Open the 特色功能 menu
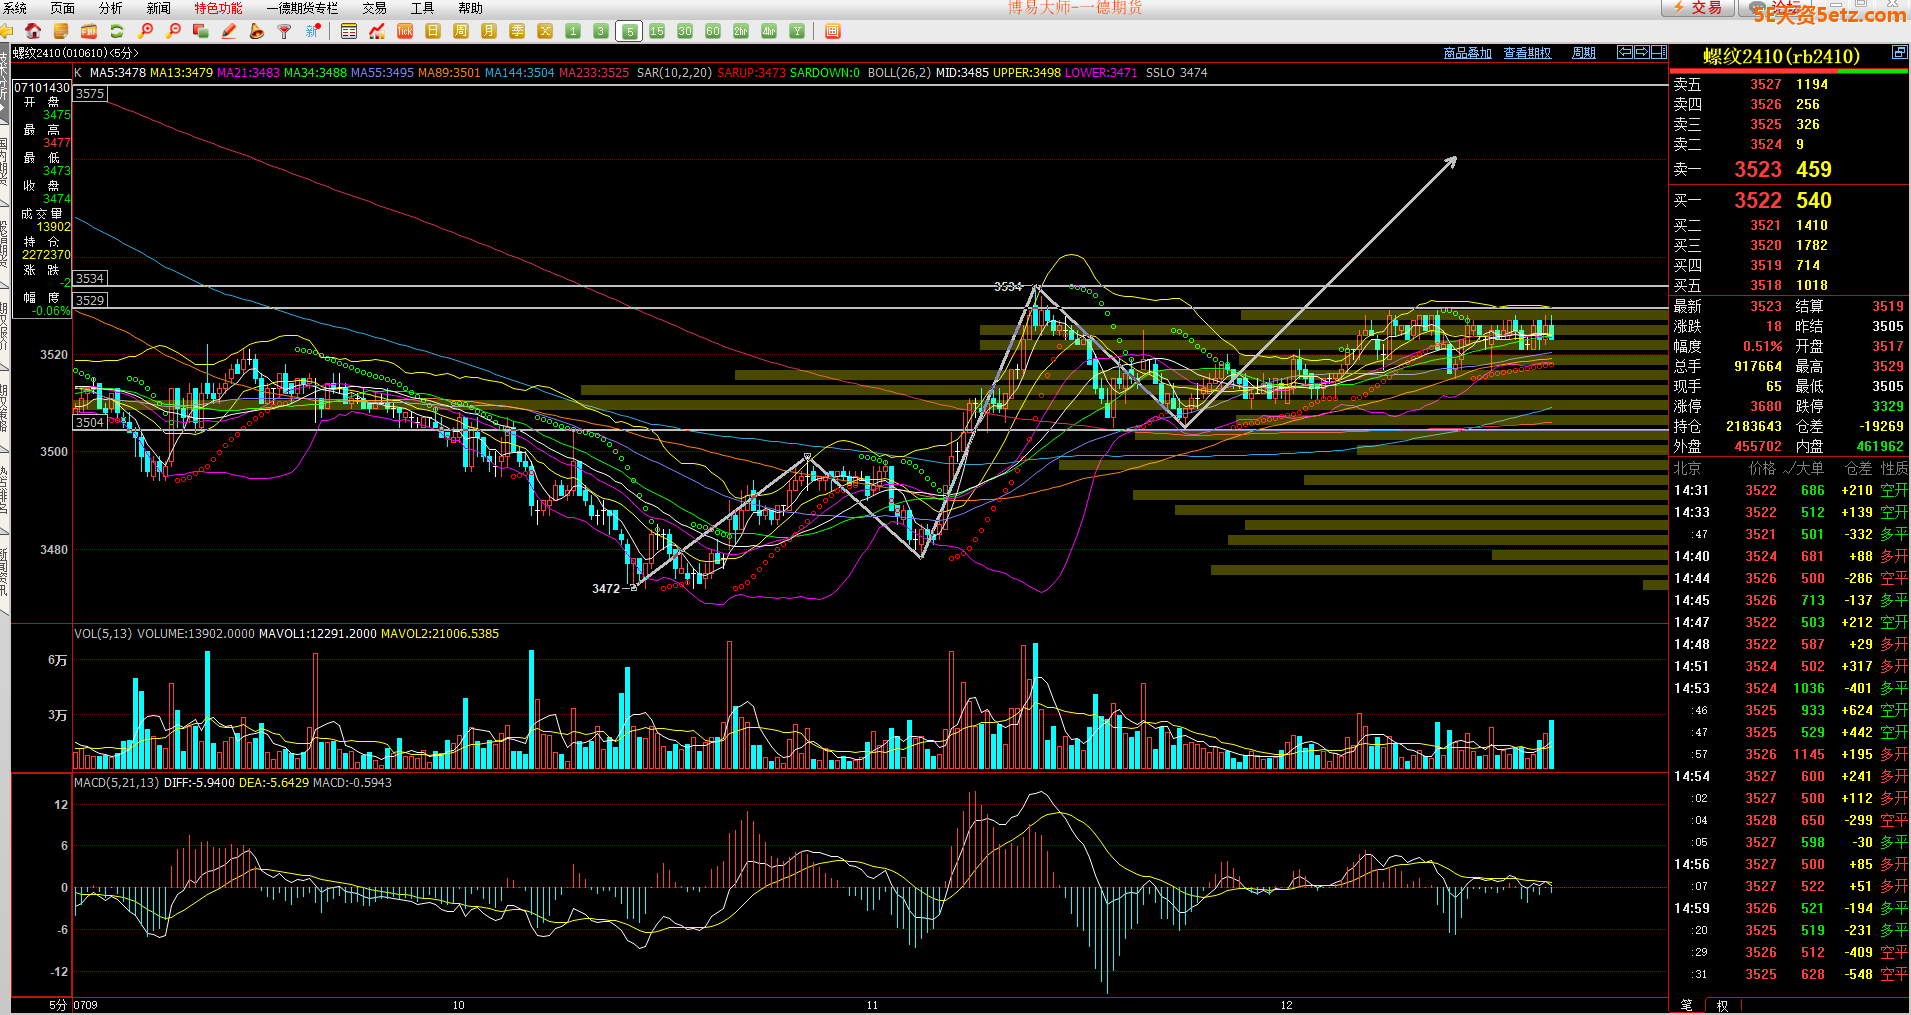Image resolution: width=1911 pixels, height=1015 pixels. 218,8
